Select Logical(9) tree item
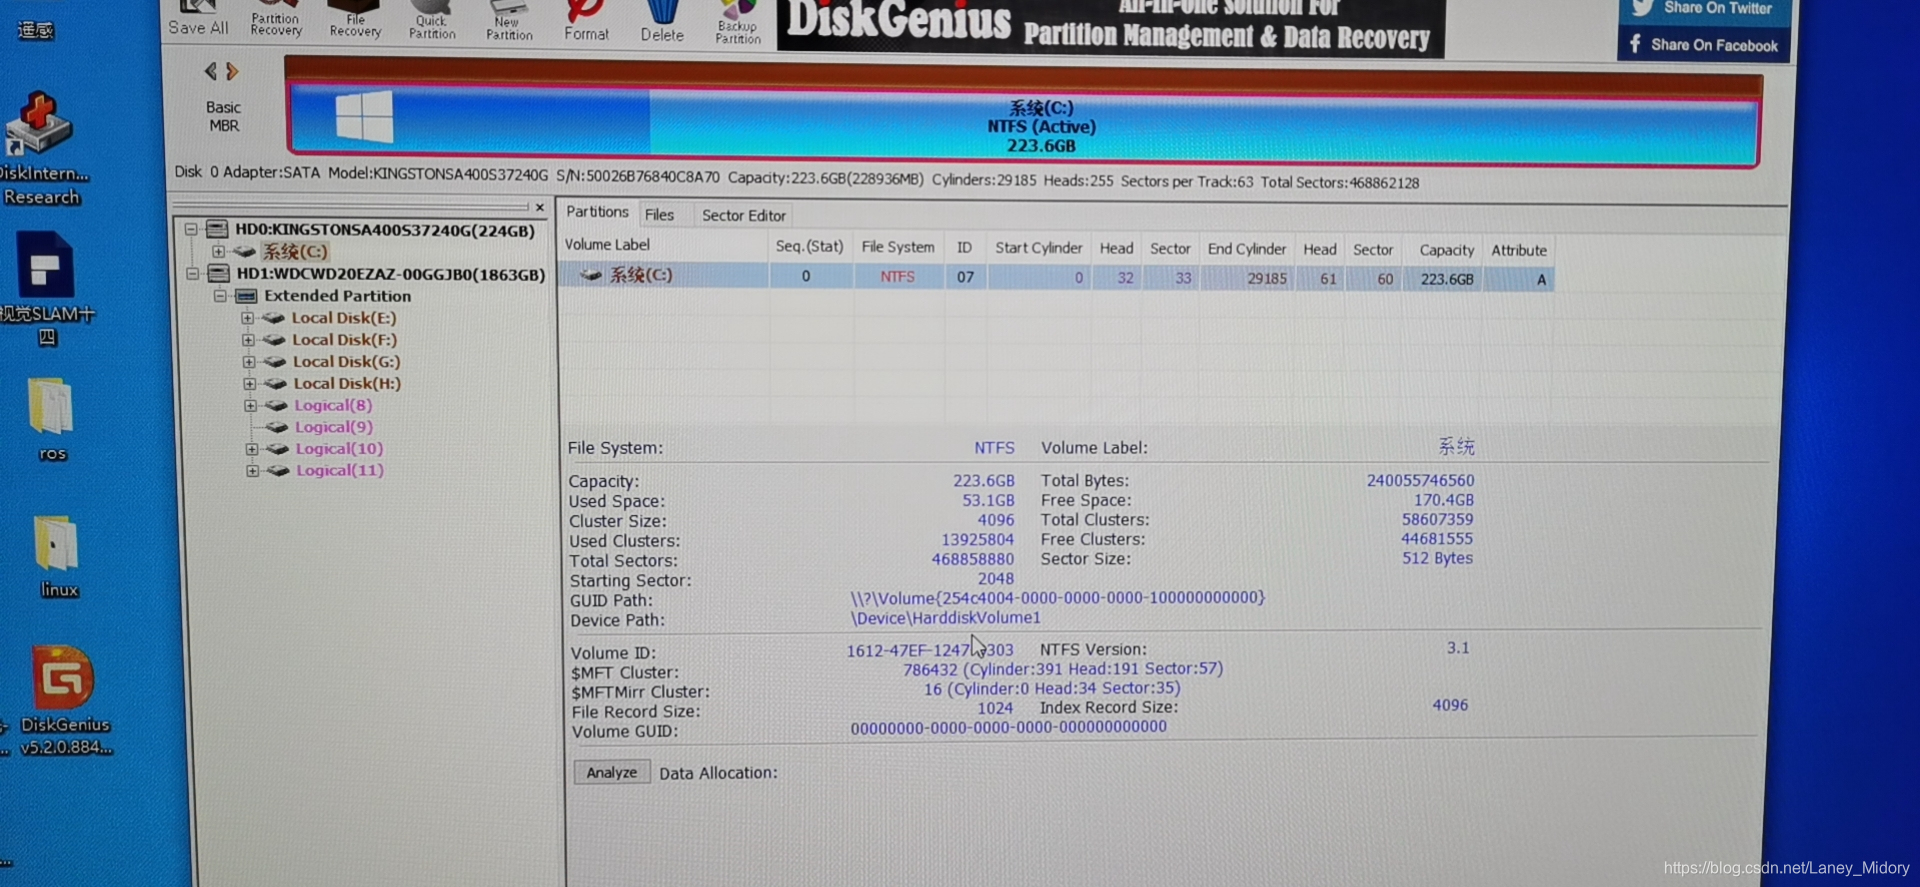 coord(334,428)
